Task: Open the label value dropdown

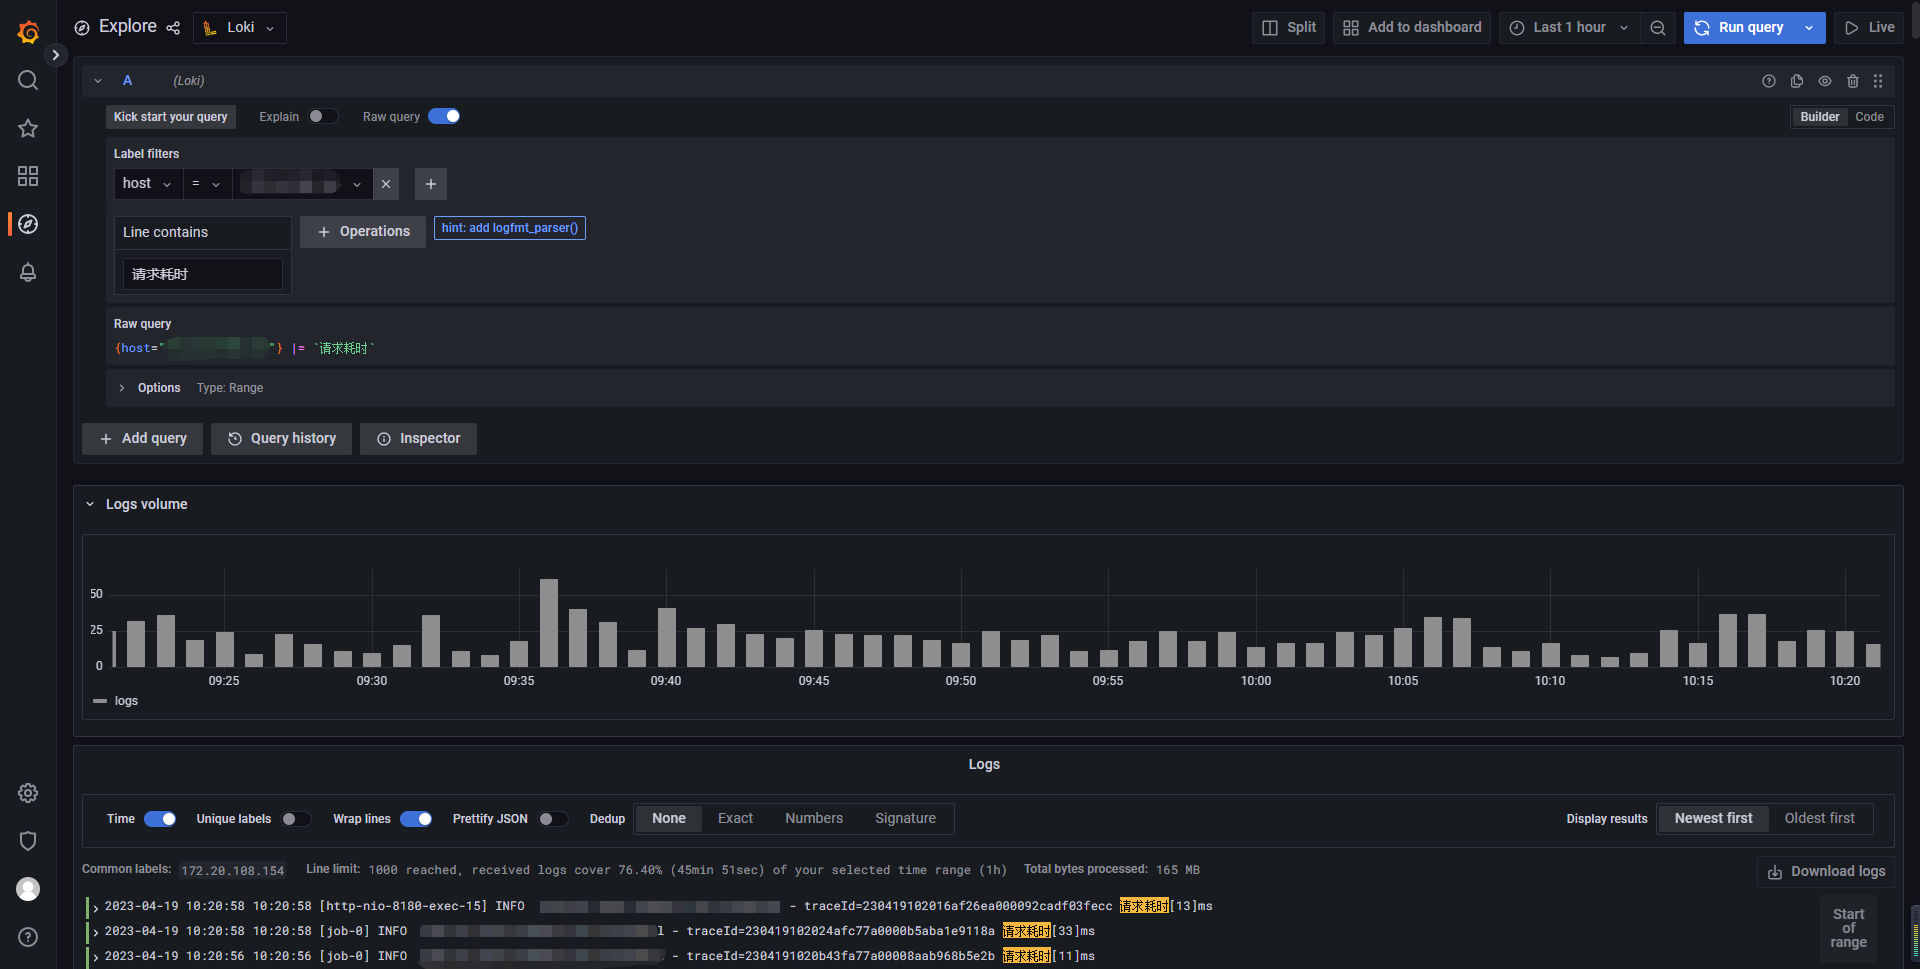Action: click(302, 184)
